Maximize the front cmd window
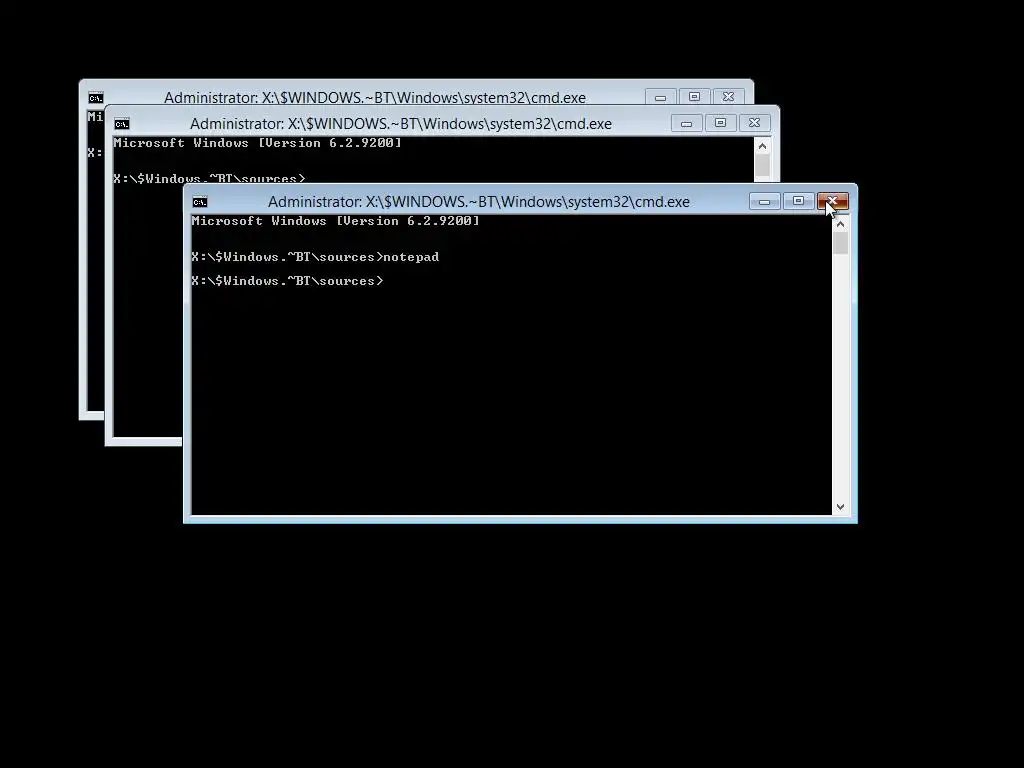The width and height of the screenshot is (1024, 768). point(798,201)
